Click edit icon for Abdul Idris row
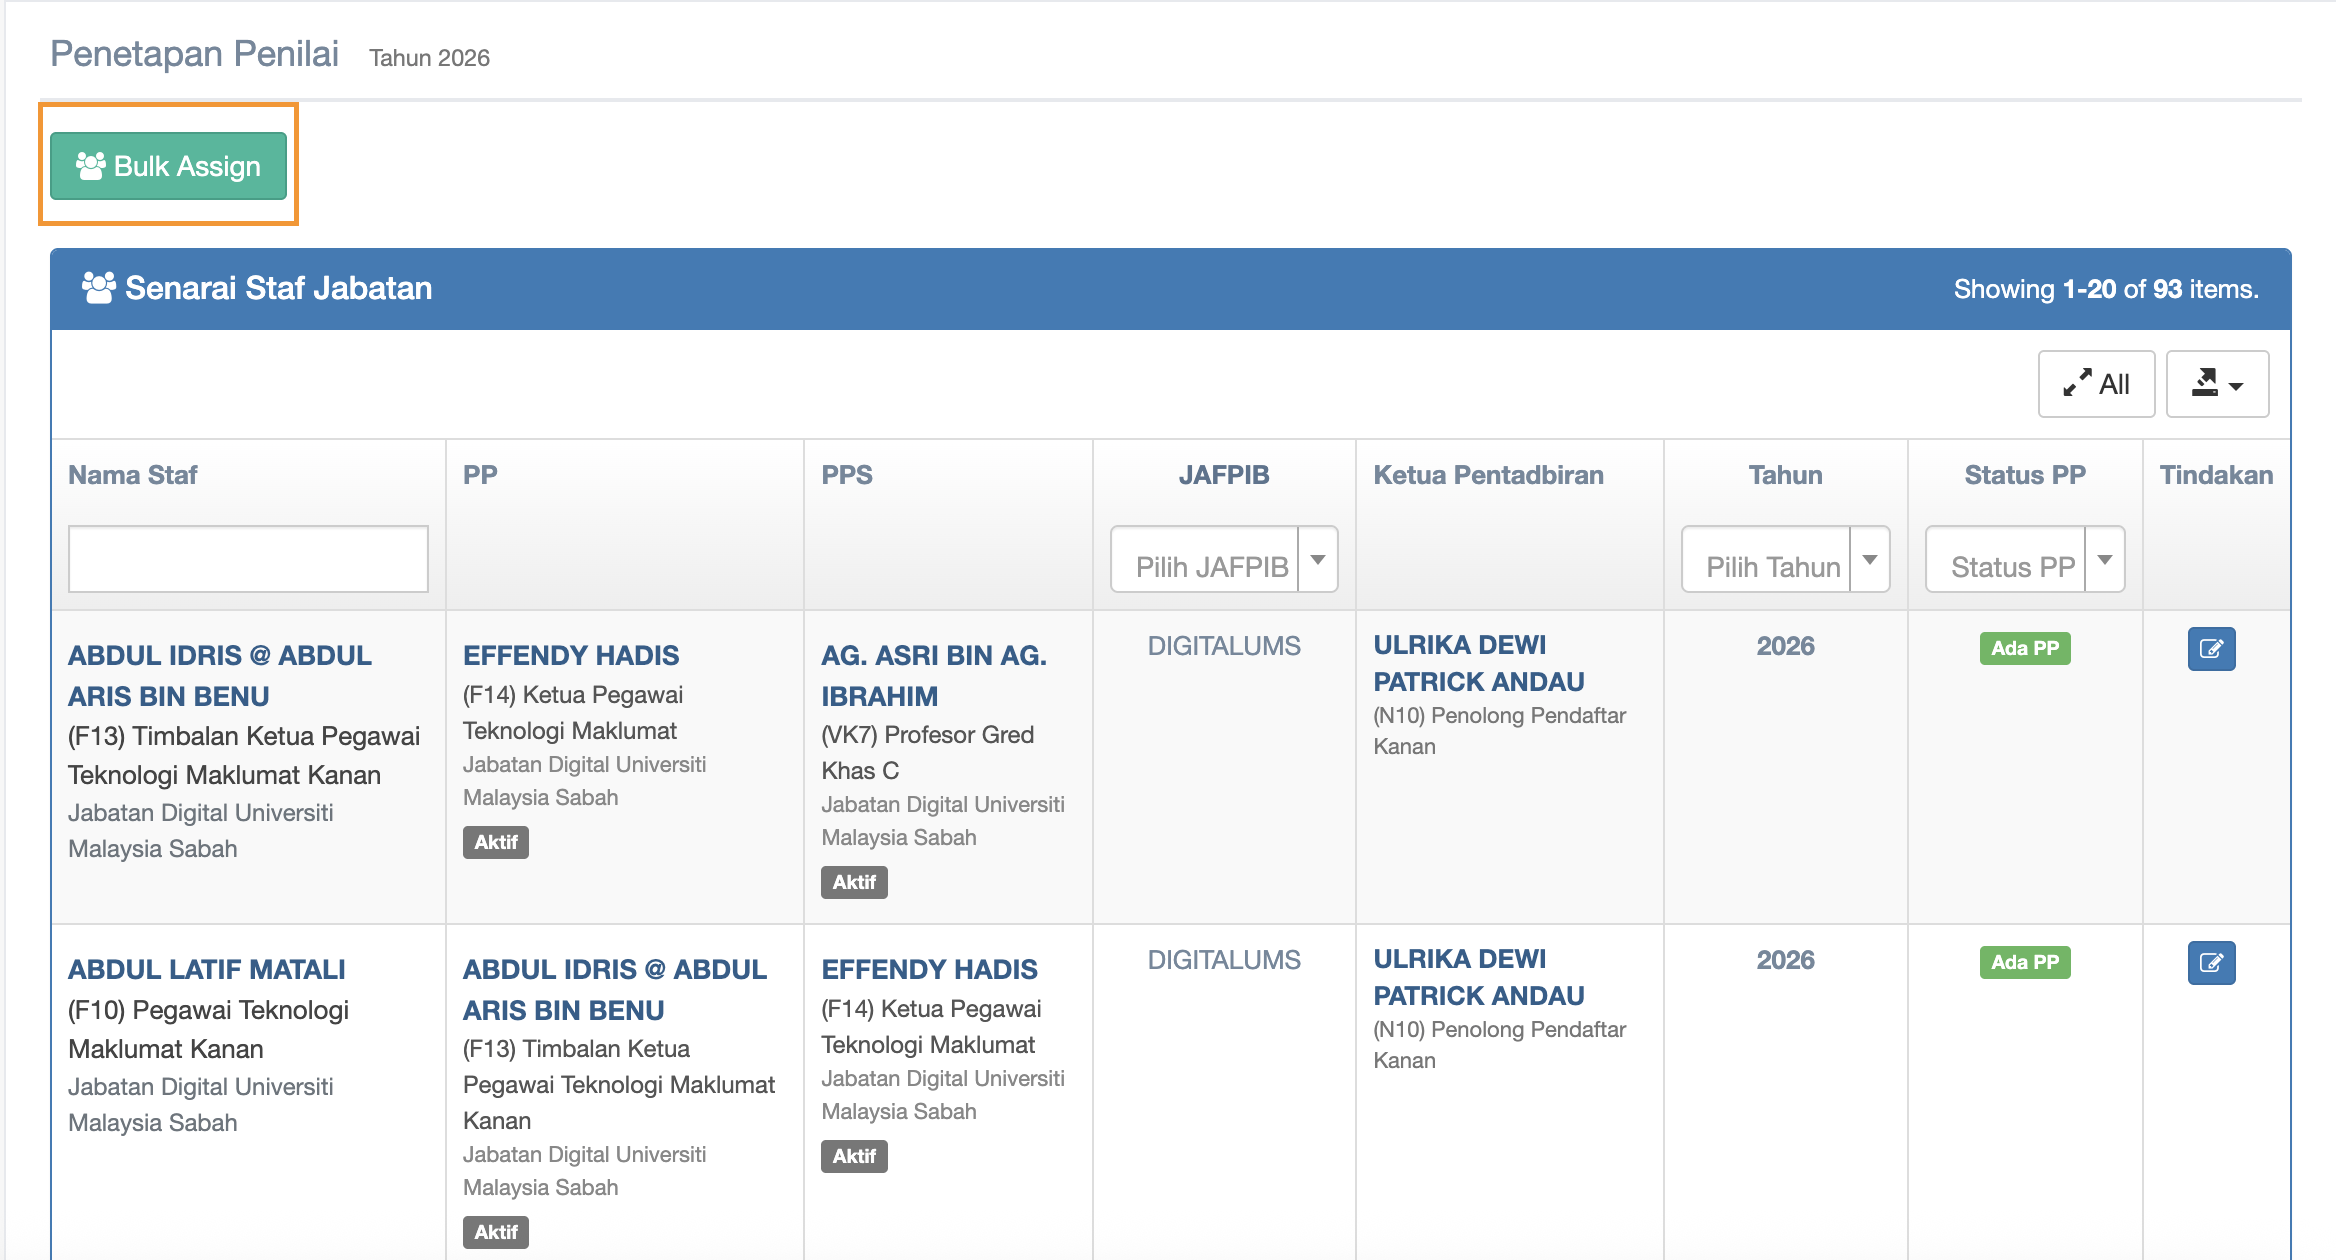2336x1260 pixels. pos(2211,649)
